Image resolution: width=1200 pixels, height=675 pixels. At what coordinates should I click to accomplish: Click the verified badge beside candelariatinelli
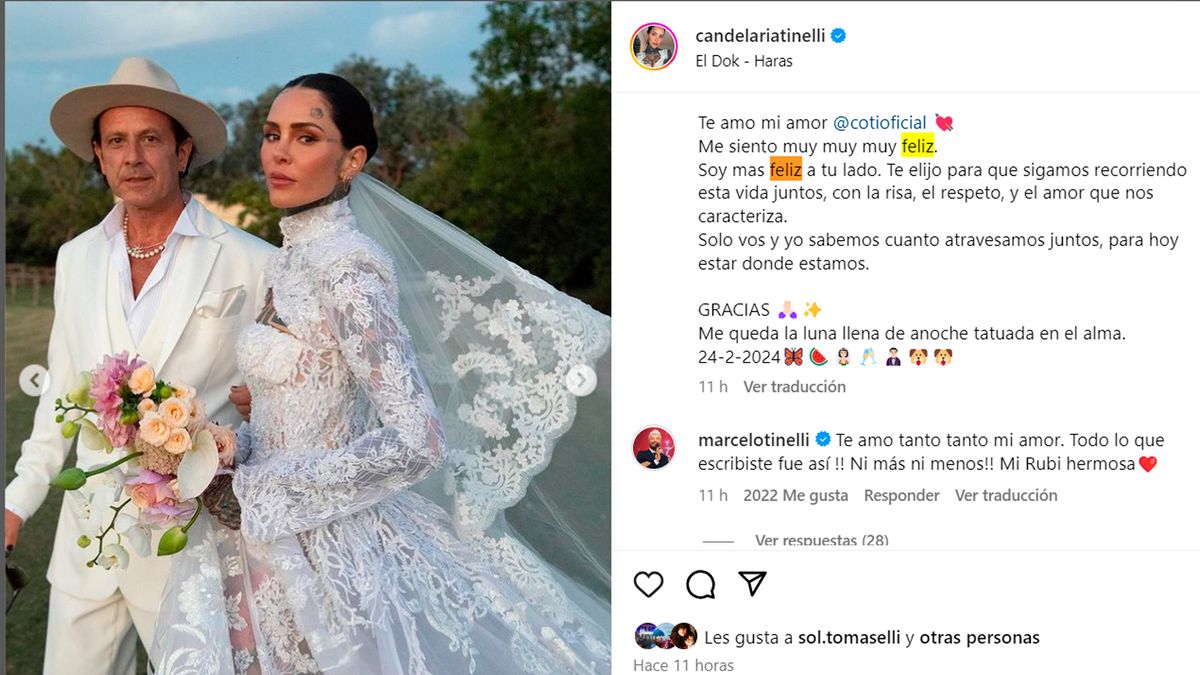tap(839, 36)
